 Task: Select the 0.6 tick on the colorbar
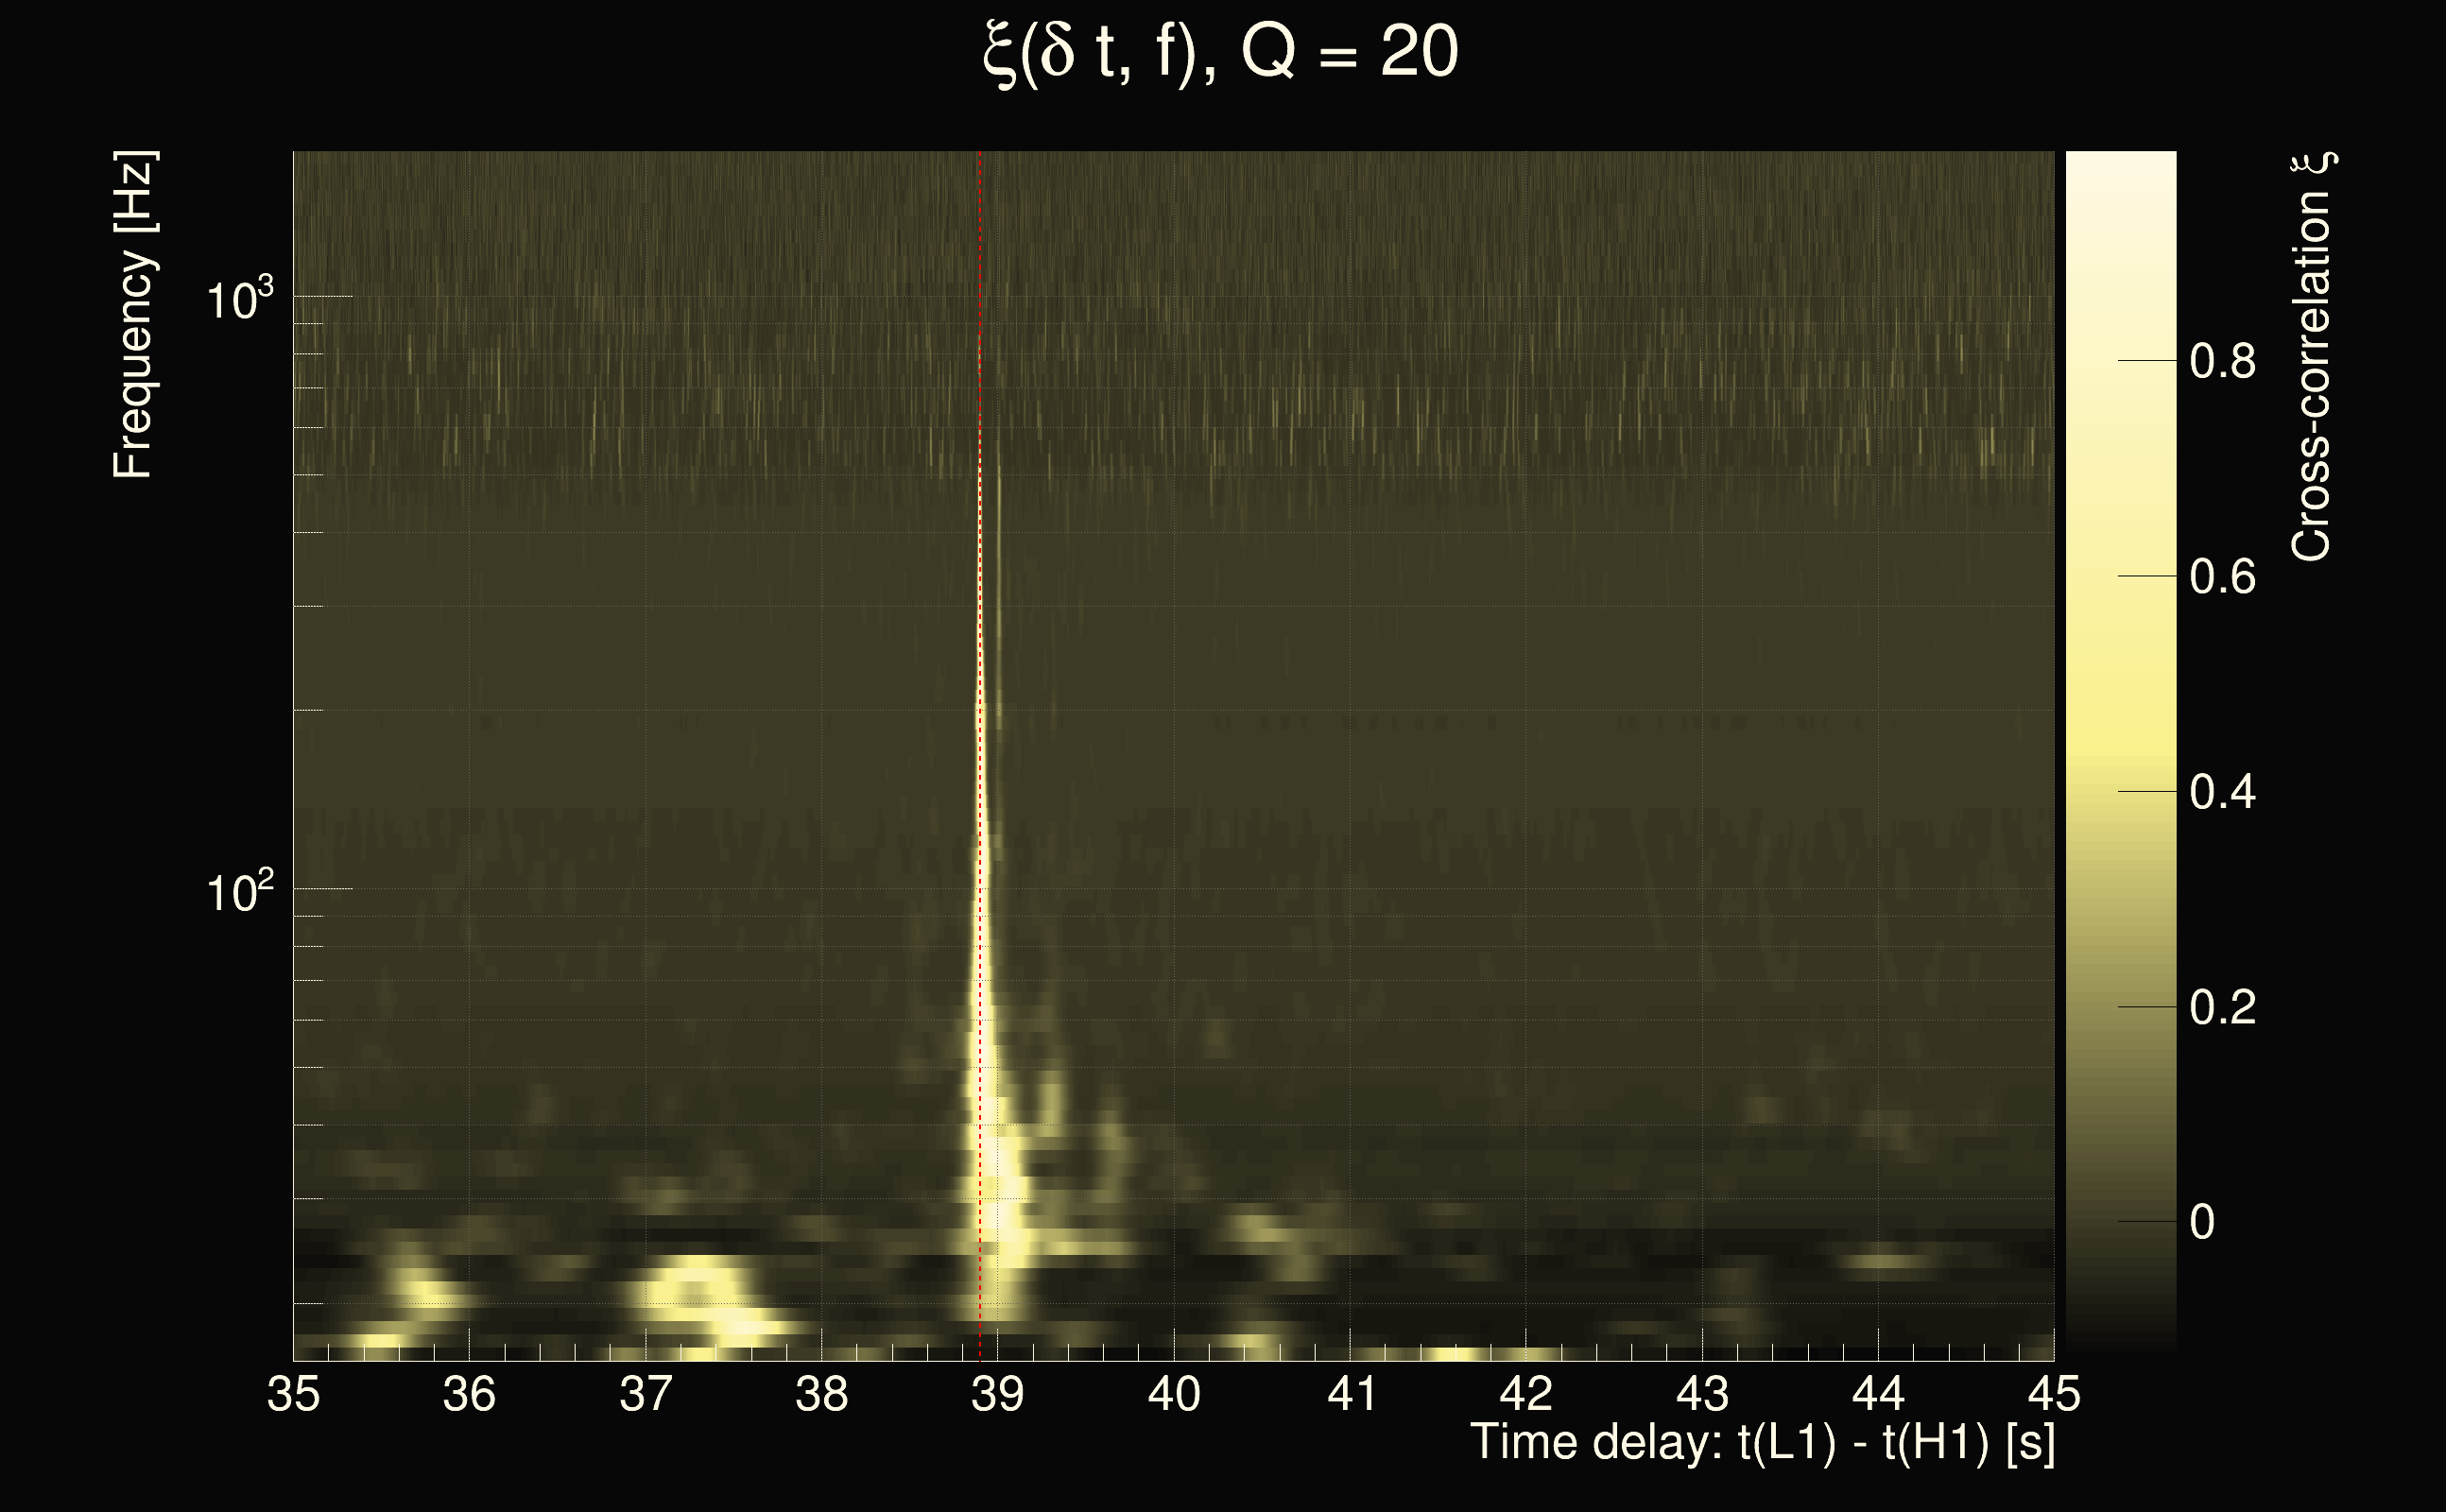click(2222, 577)
